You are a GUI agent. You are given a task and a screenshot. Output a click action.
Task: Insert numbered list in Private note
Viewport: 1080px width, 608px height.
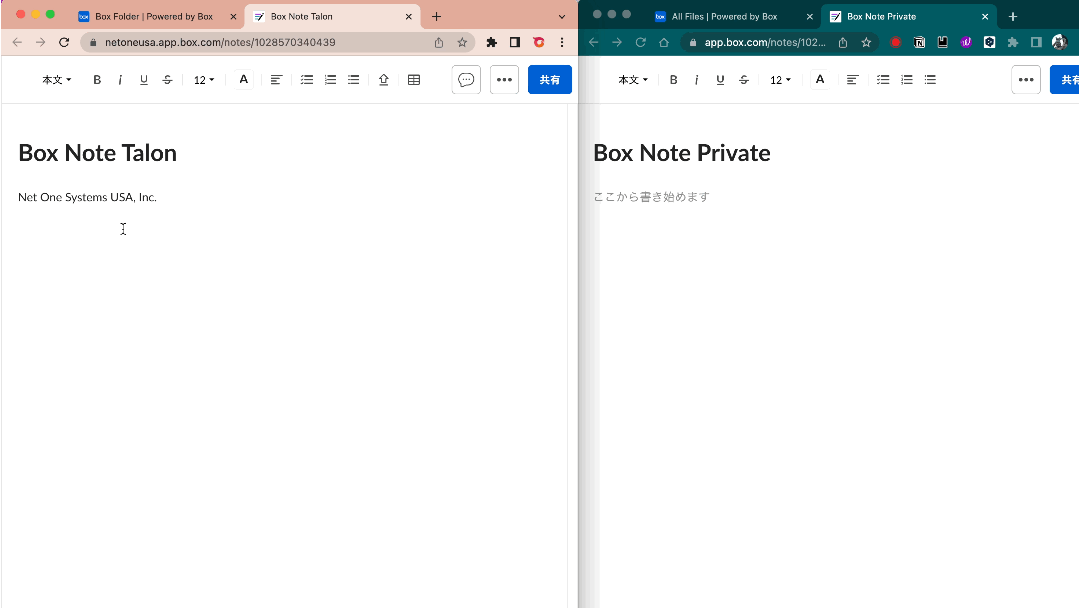(907, 80)
